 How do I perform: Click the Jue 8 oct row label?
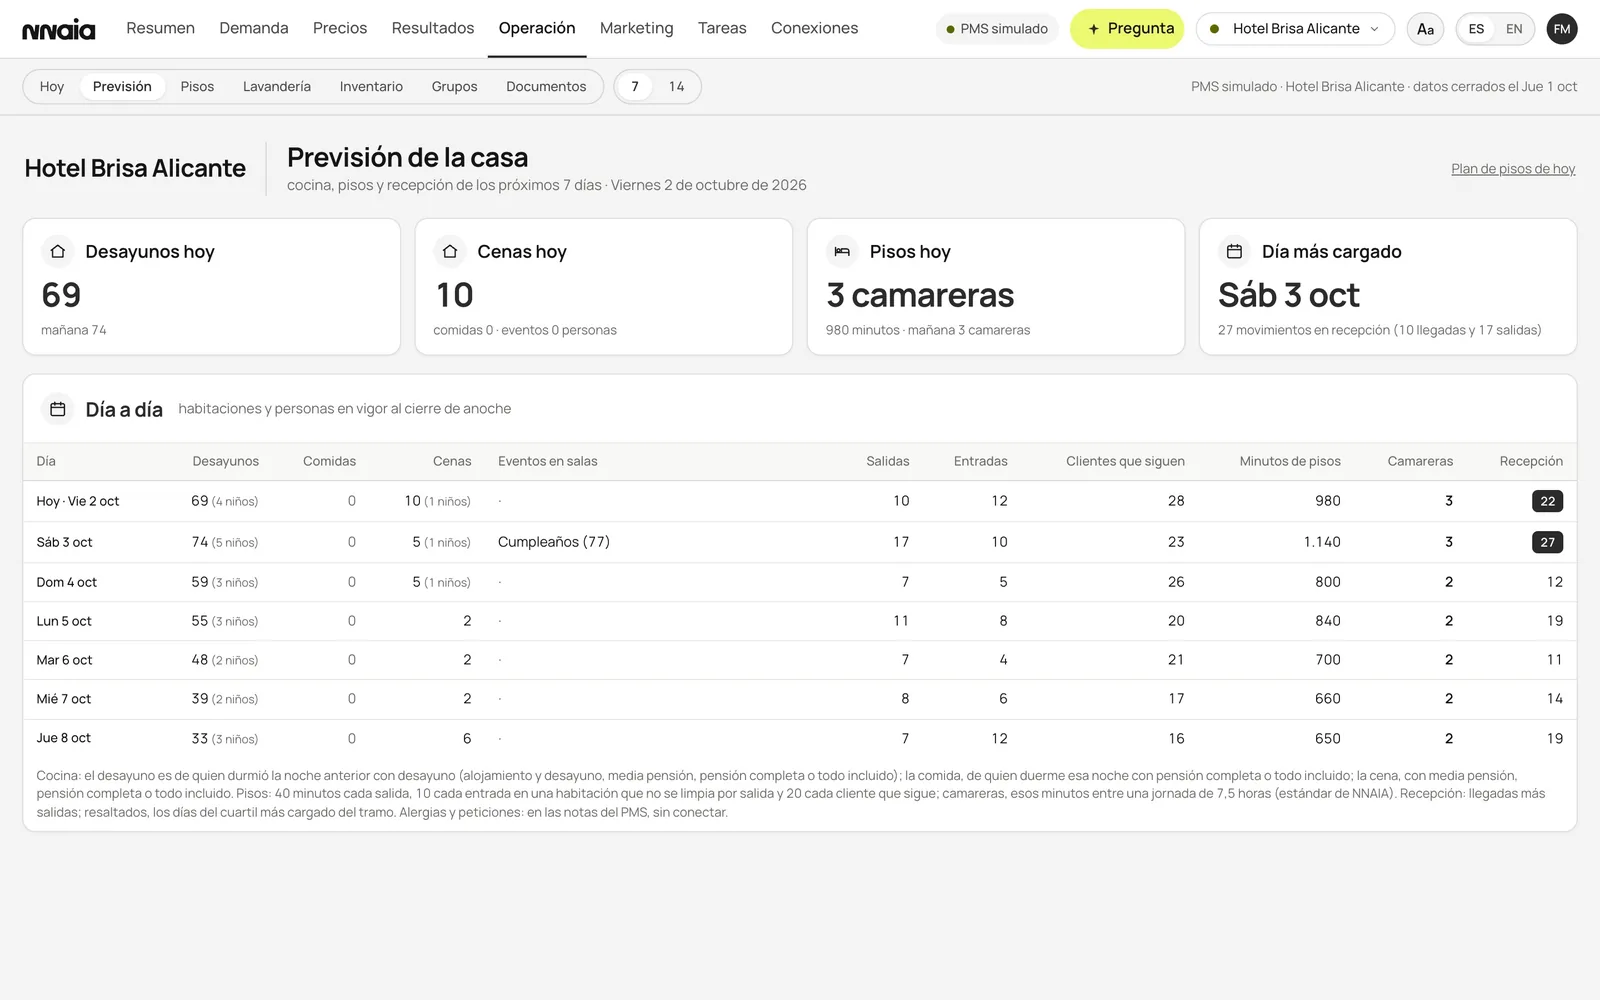click(64, 738)
